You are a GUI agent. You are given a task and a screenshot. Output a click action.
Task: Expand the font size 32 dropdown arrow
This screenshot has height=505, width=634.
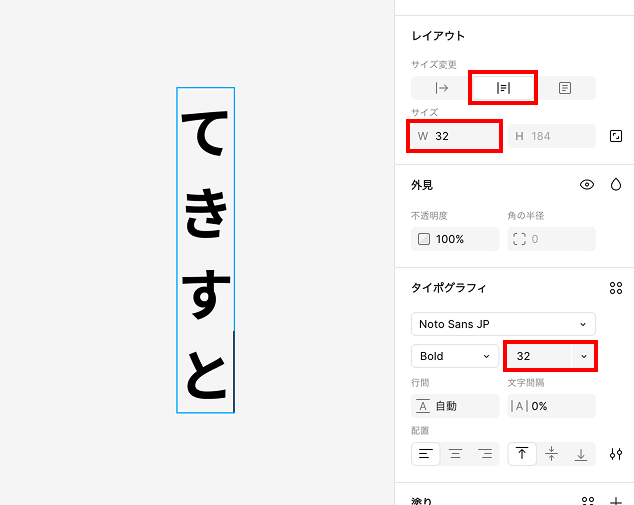[584, 356]
